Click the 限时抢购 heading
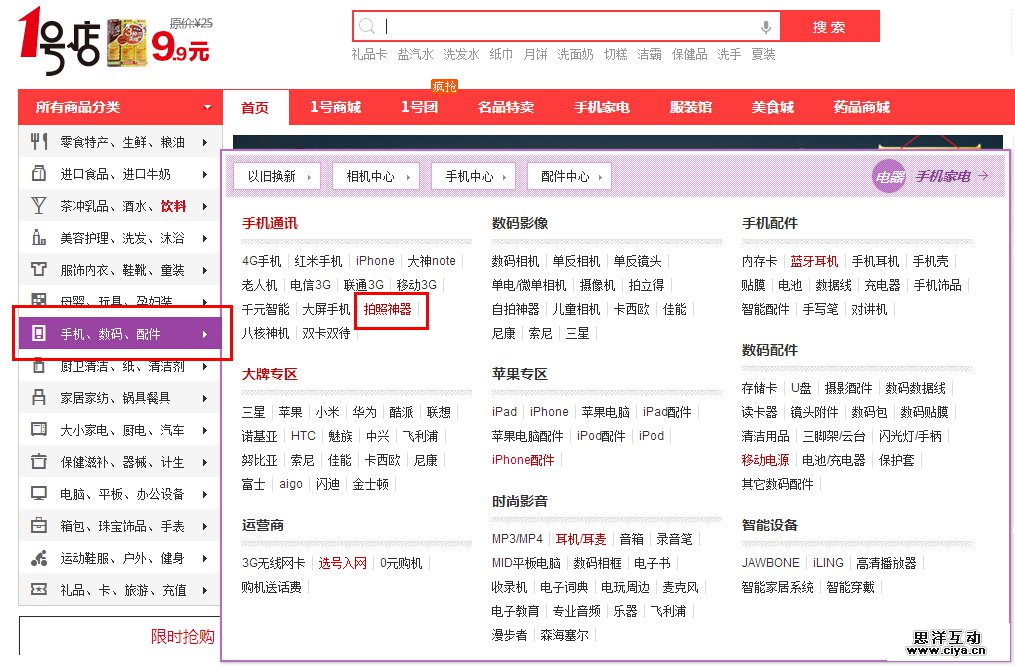Viewport: 1015px width, 666px height. (183, 636)
